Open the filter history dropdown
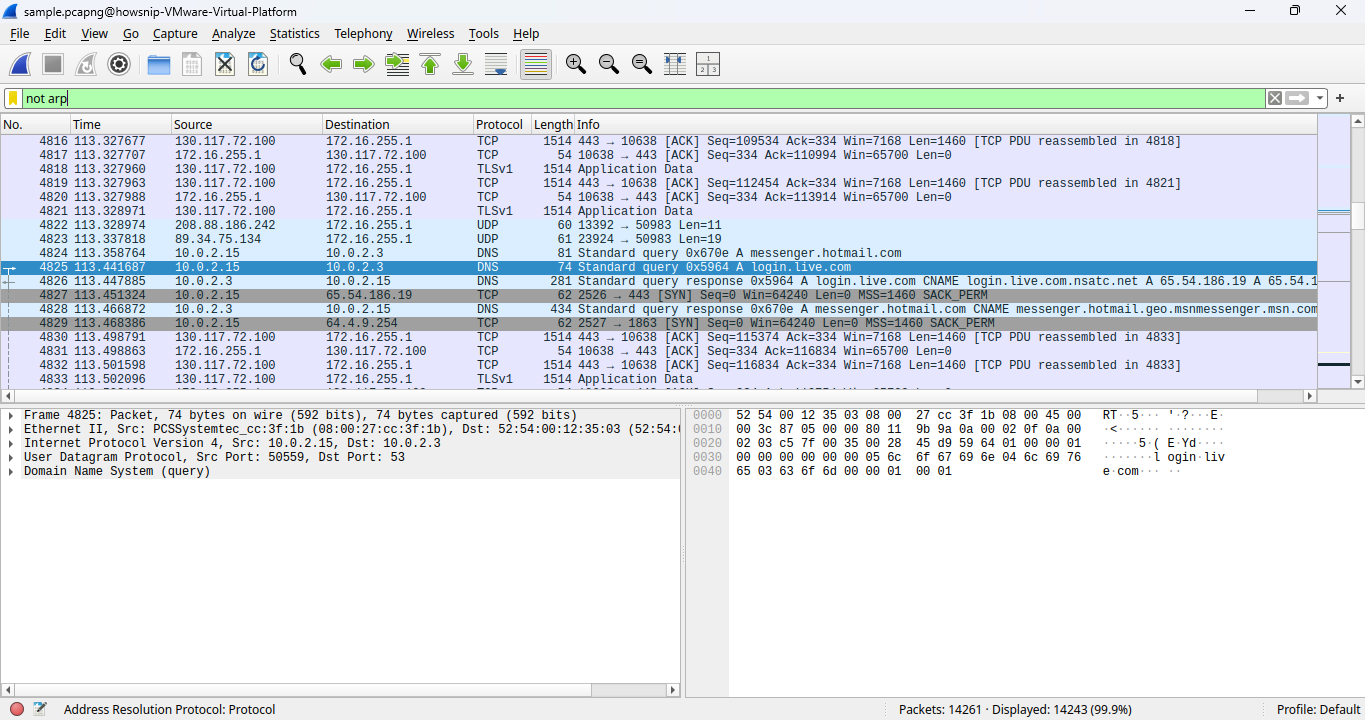Viewport: 1365px width, 720px height. pyautogui.click(x=1321, y=98)
